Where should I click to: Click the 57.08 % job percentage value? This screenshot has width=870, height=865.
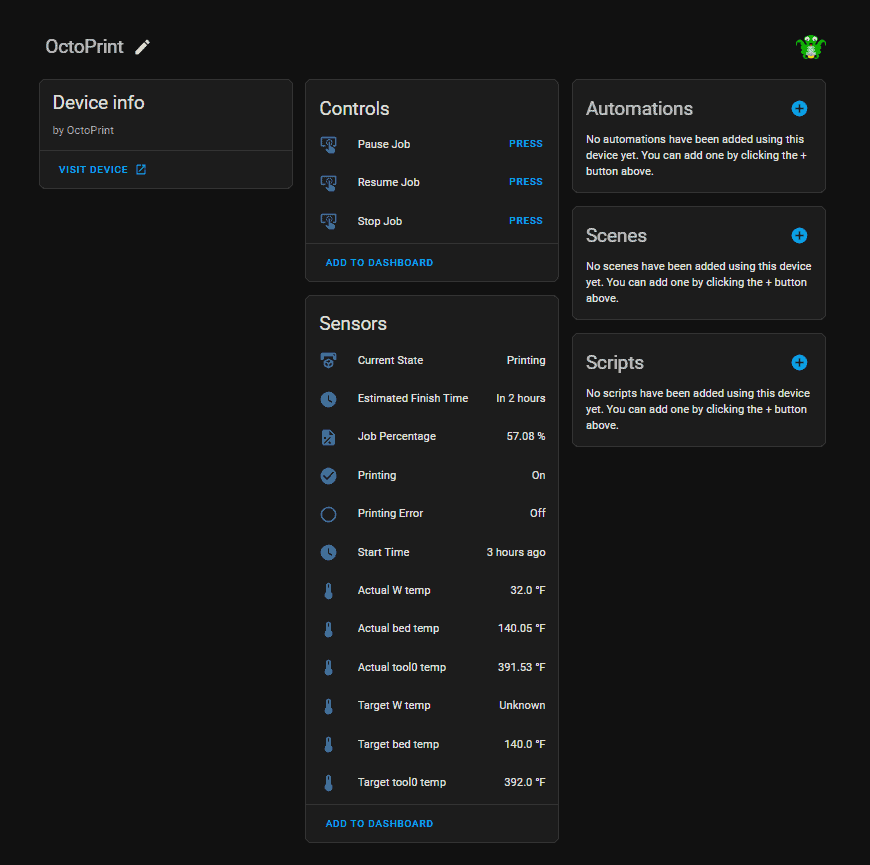click(x=525, y=437)
